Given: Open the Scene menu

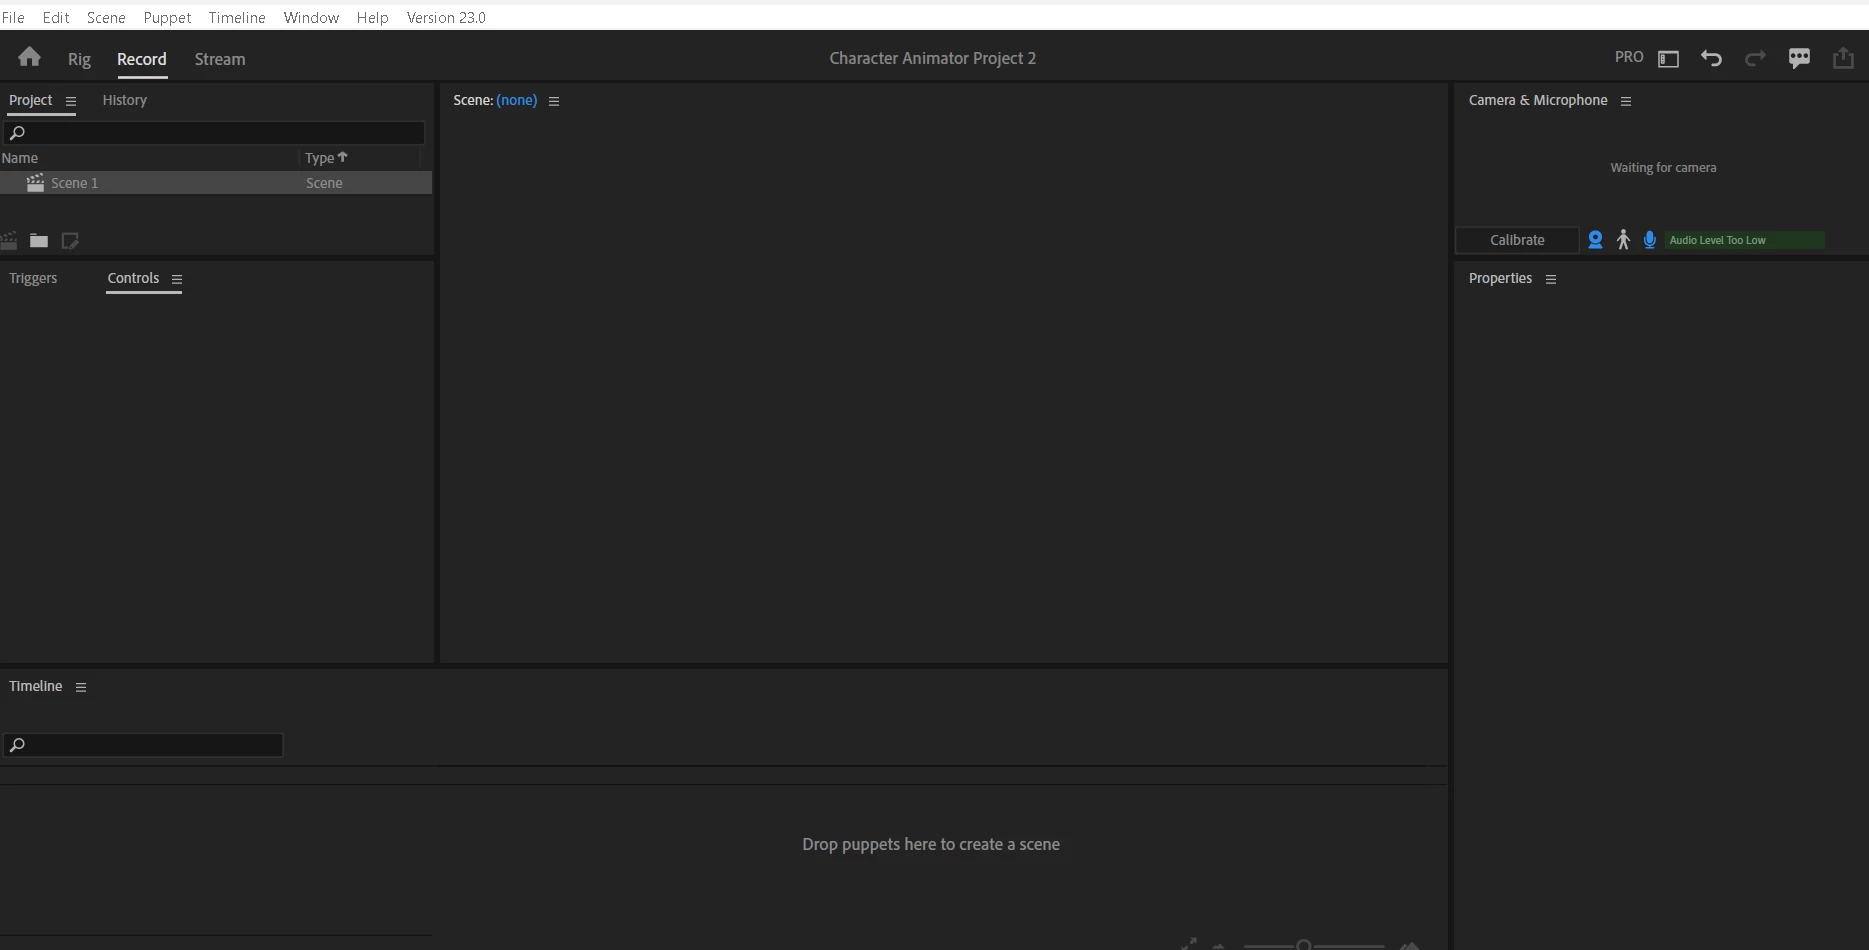Looking at the screenshot, I should pyautogui.click(x=106, y=17).
